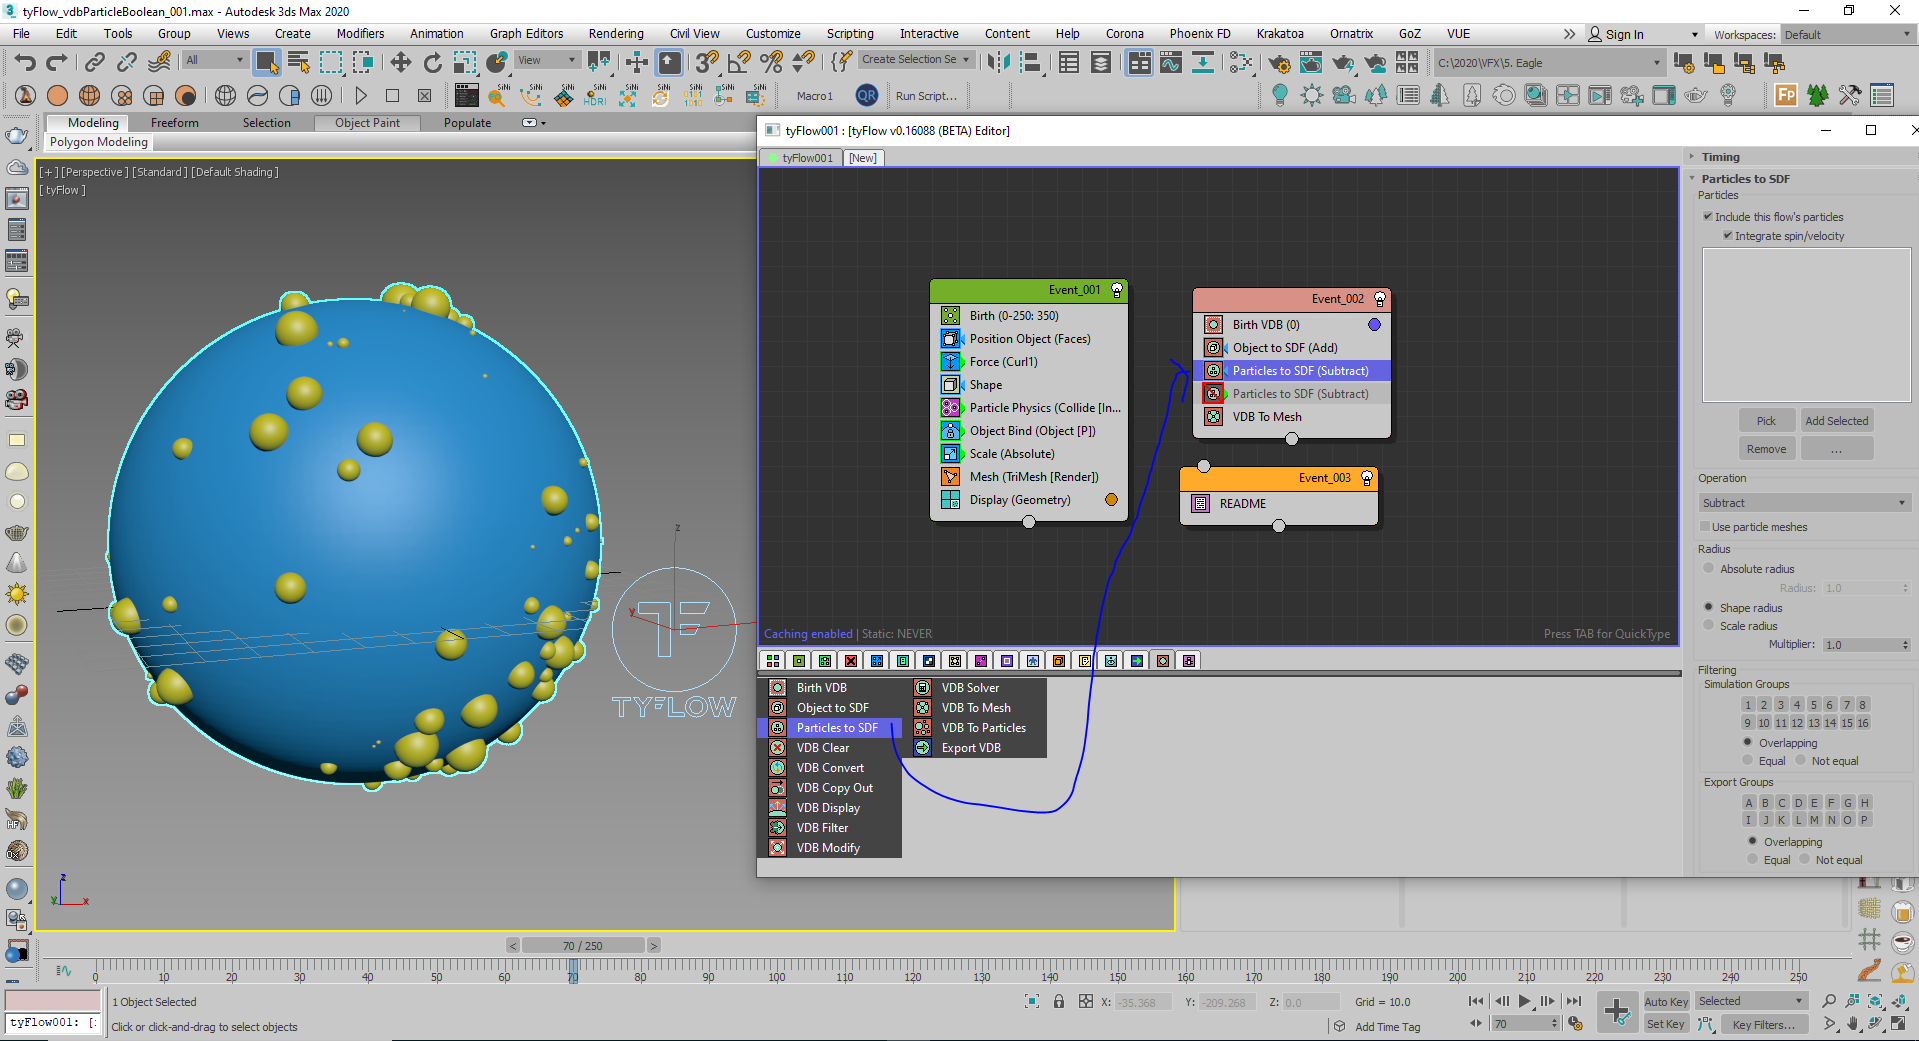This screenshot has height=1041, width=1919.
Task: Collapse the Particles to SDF rollout
Action: [x=1745, y=179]
